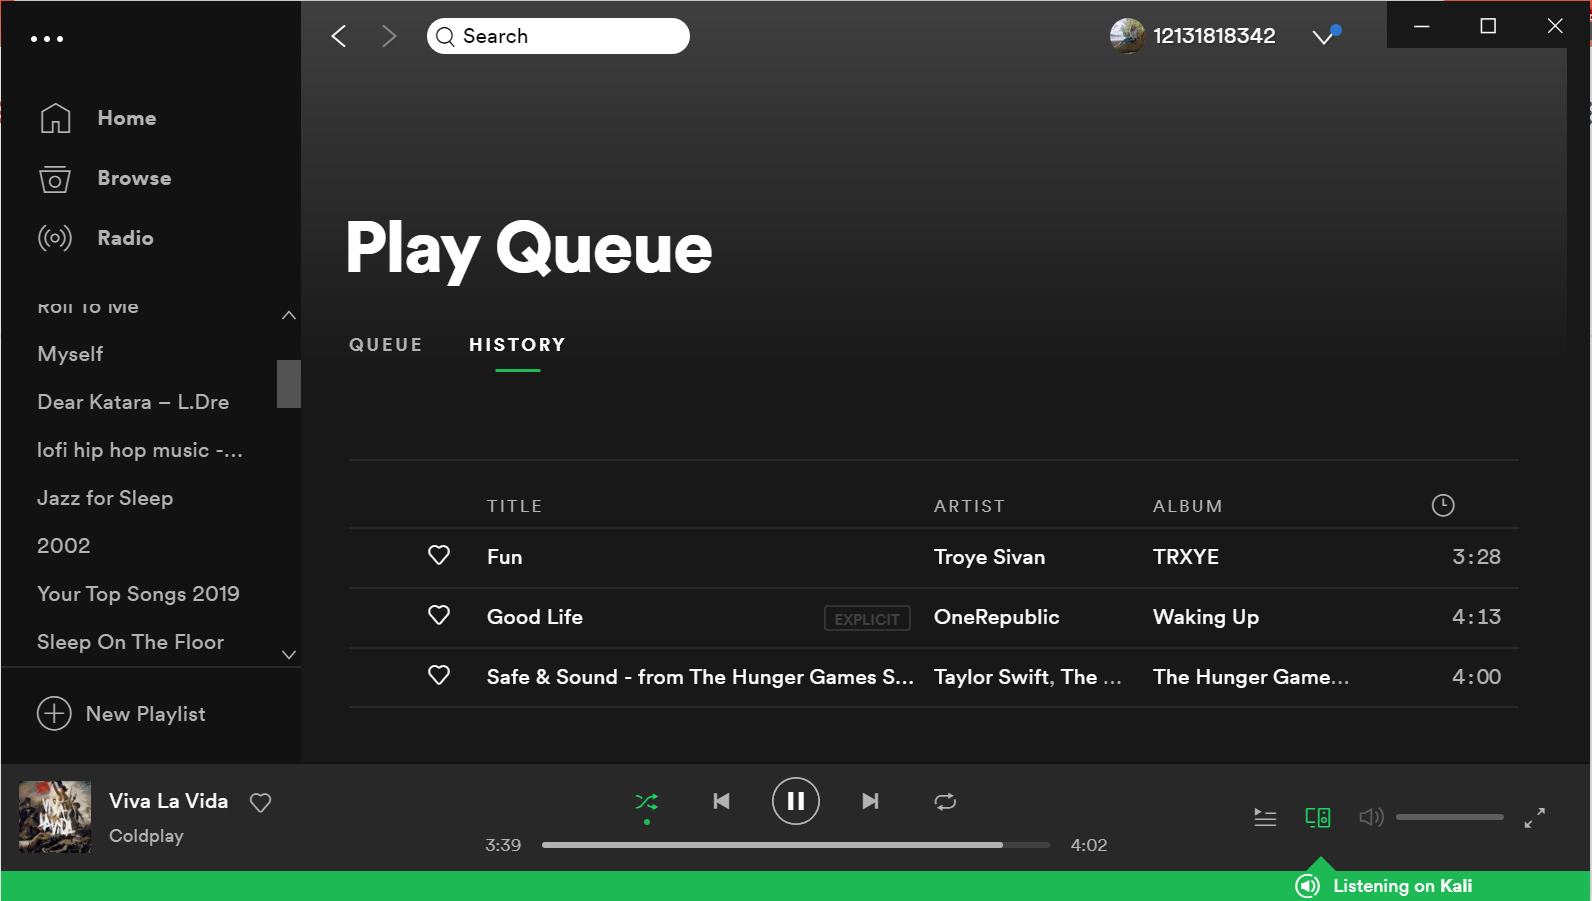The height and width of the screenshot is (901, 1592).
Task: Select the track Good Life
Action: tap(535, 617)
